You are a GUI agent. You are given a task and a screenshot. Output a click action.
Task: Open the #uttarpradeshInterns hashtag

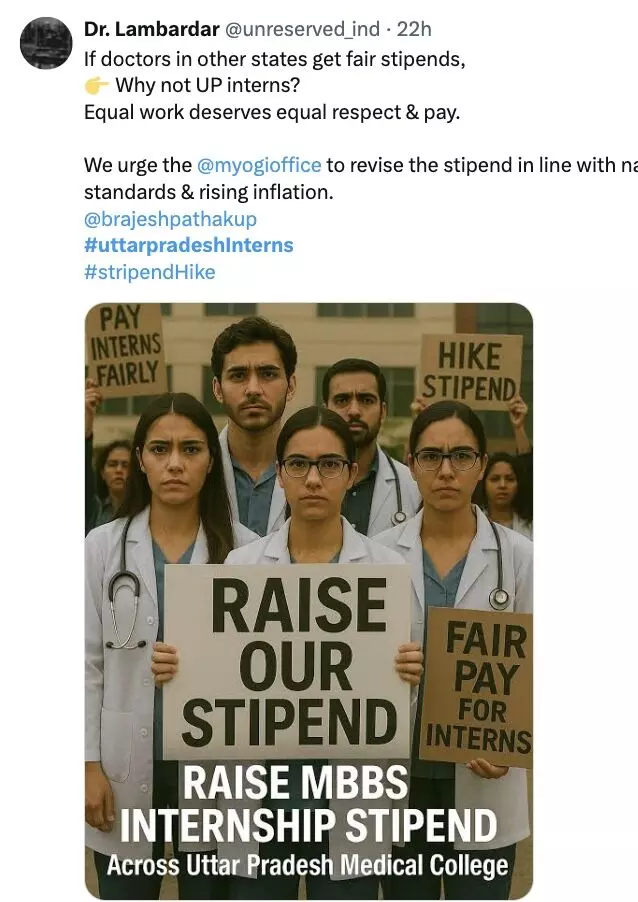tap(189, 245)
